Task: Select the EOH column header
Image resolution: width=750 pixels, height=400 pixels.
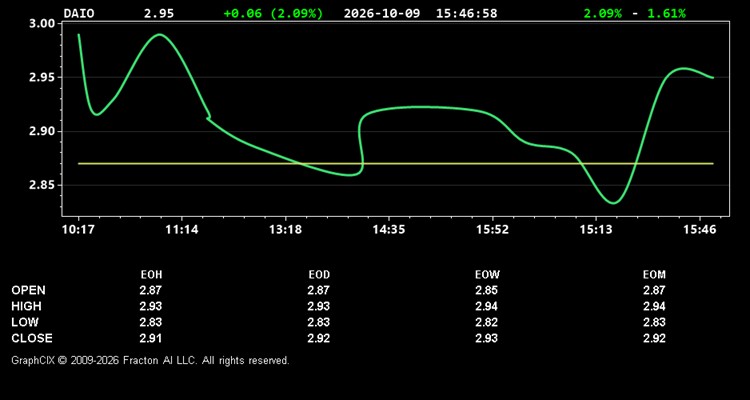Action: pyautogui.click(x=151, y=275)
